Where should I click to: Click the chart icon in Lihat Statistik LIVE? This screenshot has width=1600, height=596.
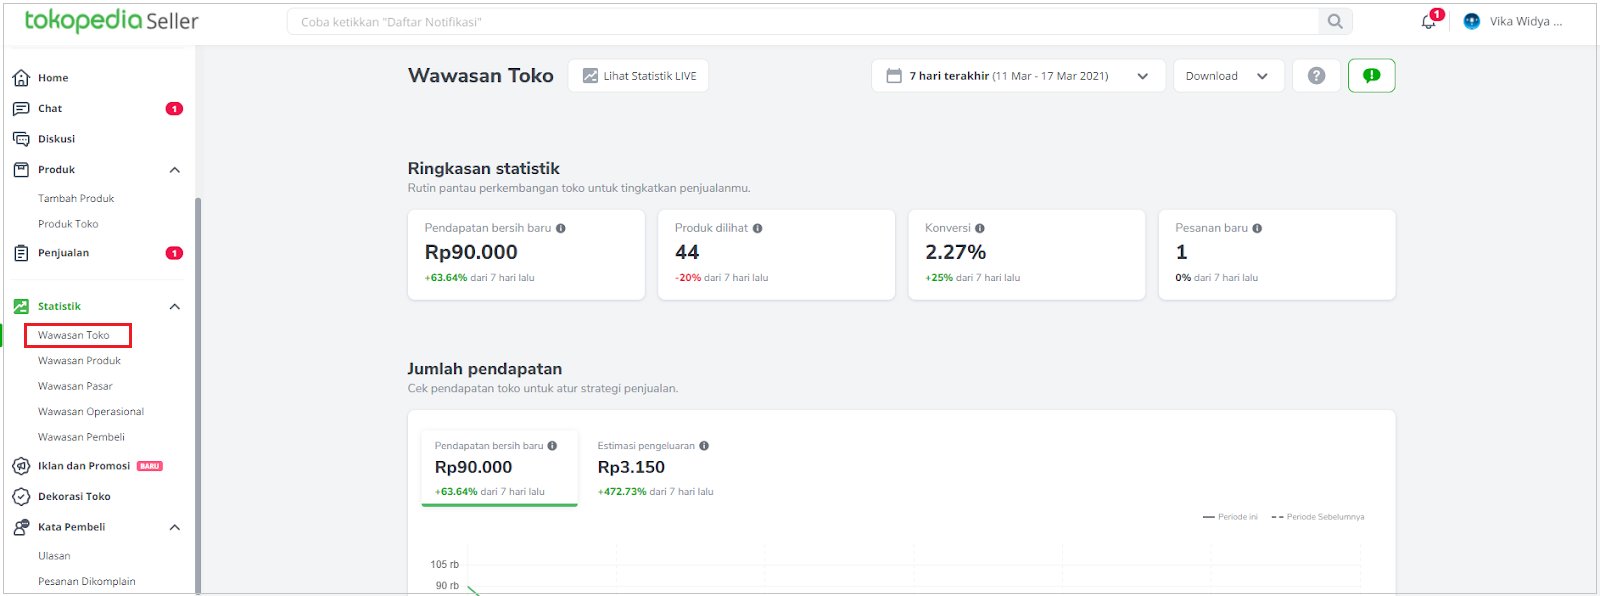[591, 76]
